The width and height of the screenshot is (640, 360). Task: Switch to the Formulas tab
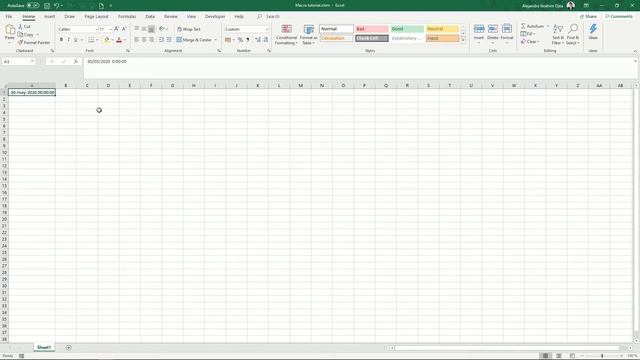coord(127,17)
